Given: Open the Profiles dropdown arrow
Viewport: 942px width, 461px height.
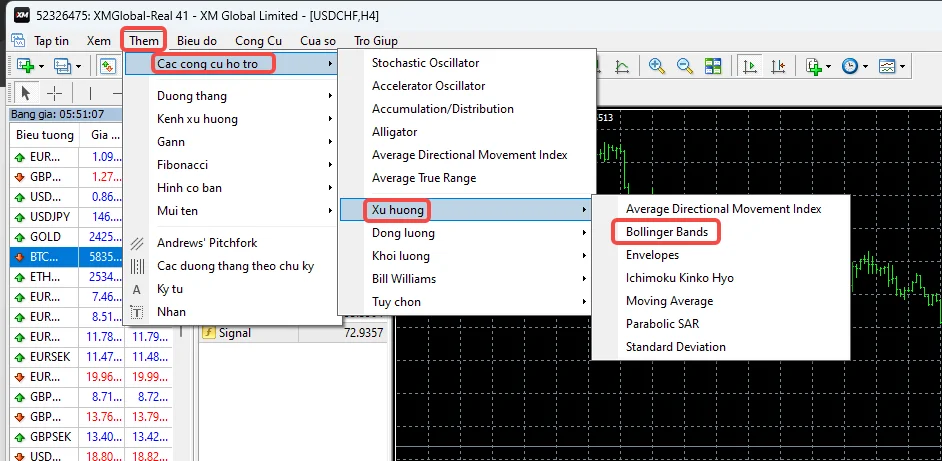Looking at the screenshot, I should (x=78, y=66).
